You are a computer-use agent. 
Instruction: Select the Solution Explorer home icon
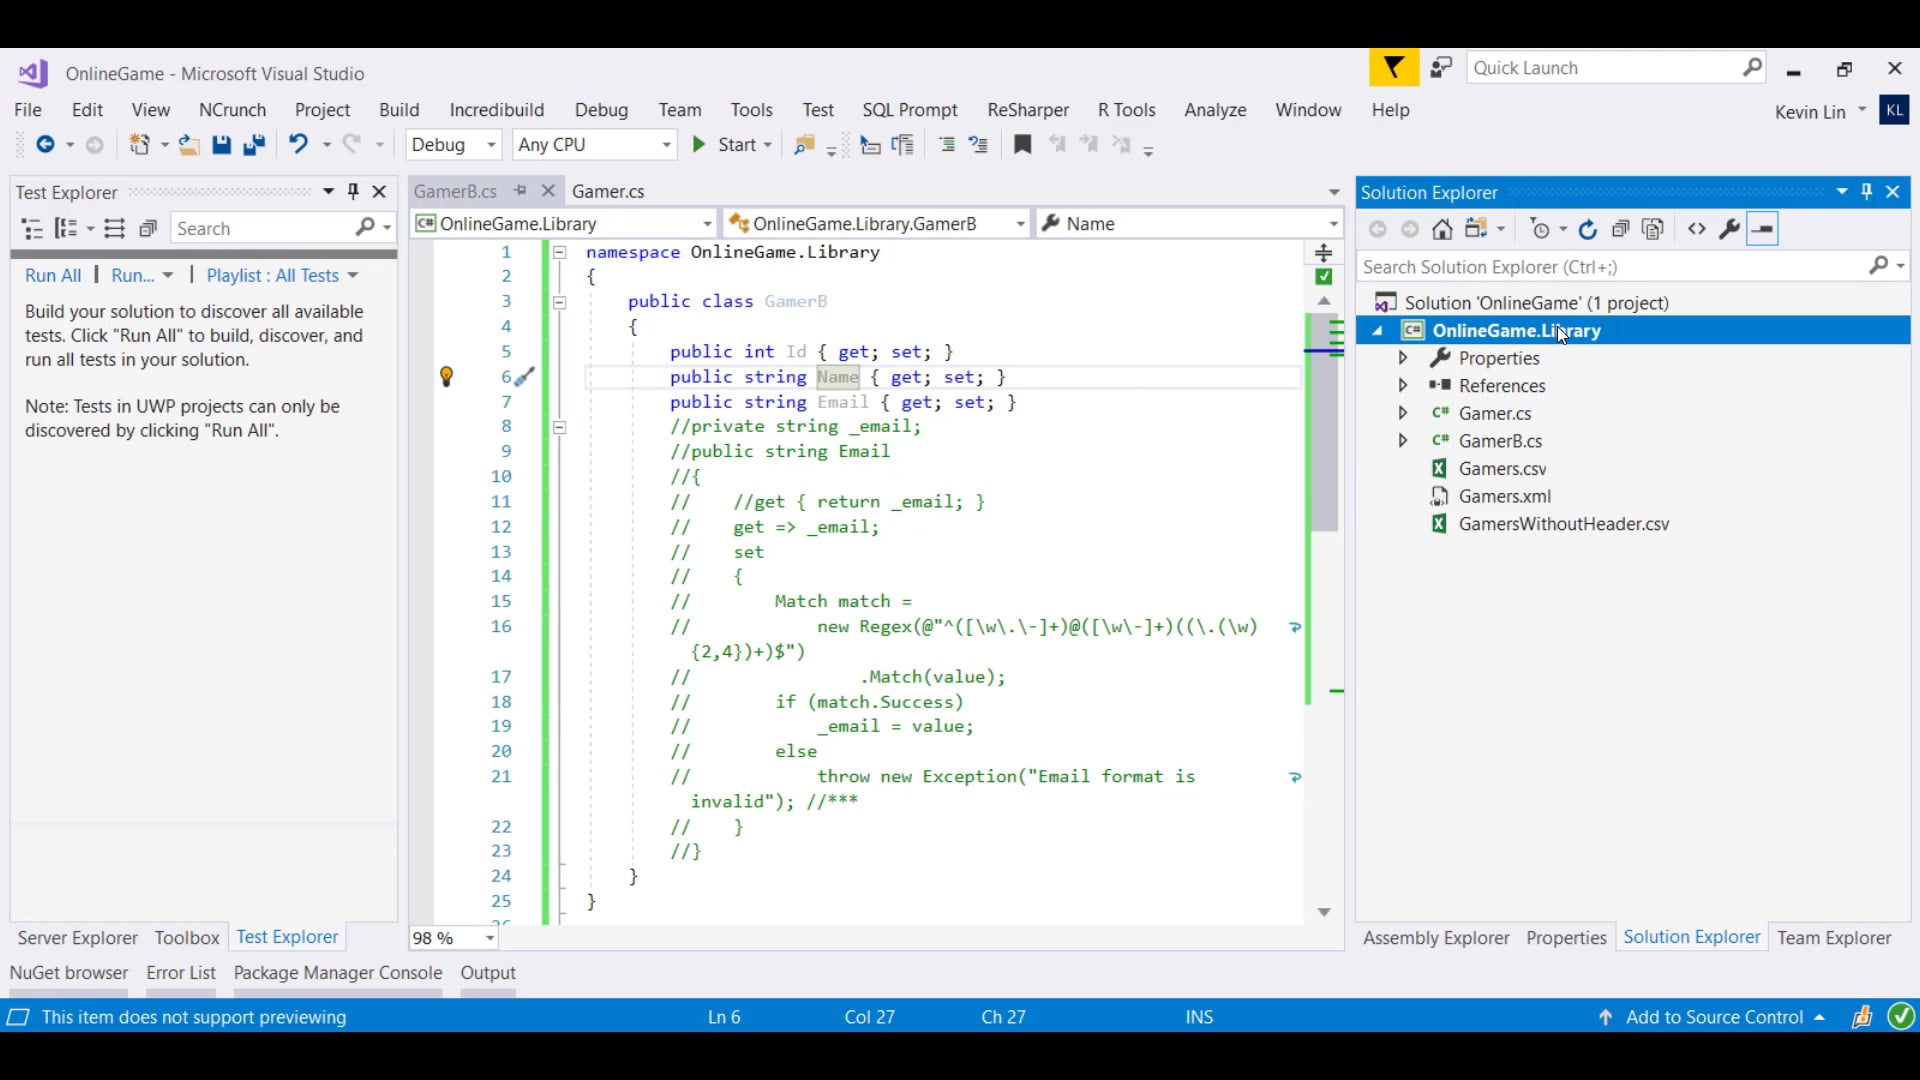pyautogui.click(x=1443, y=228)
